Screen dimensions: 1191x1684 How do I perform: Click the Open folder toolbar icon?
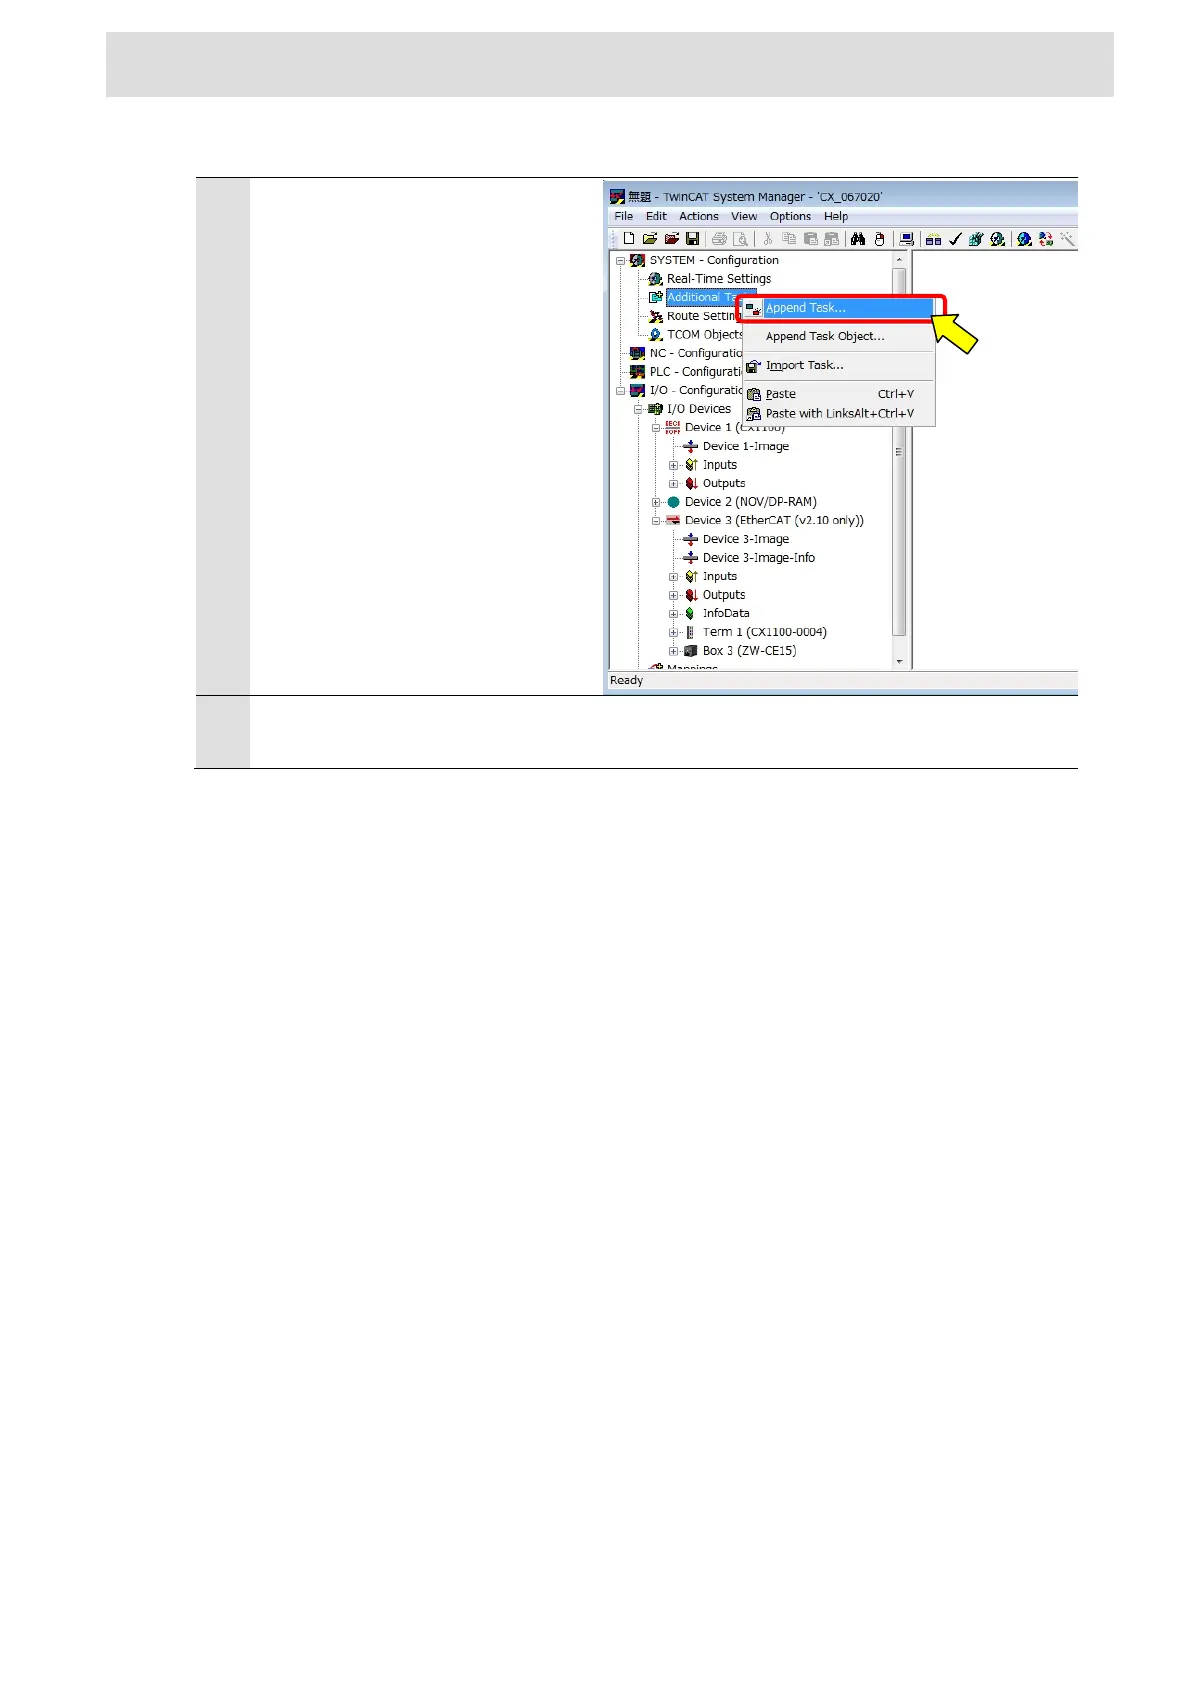coord(650,239)
